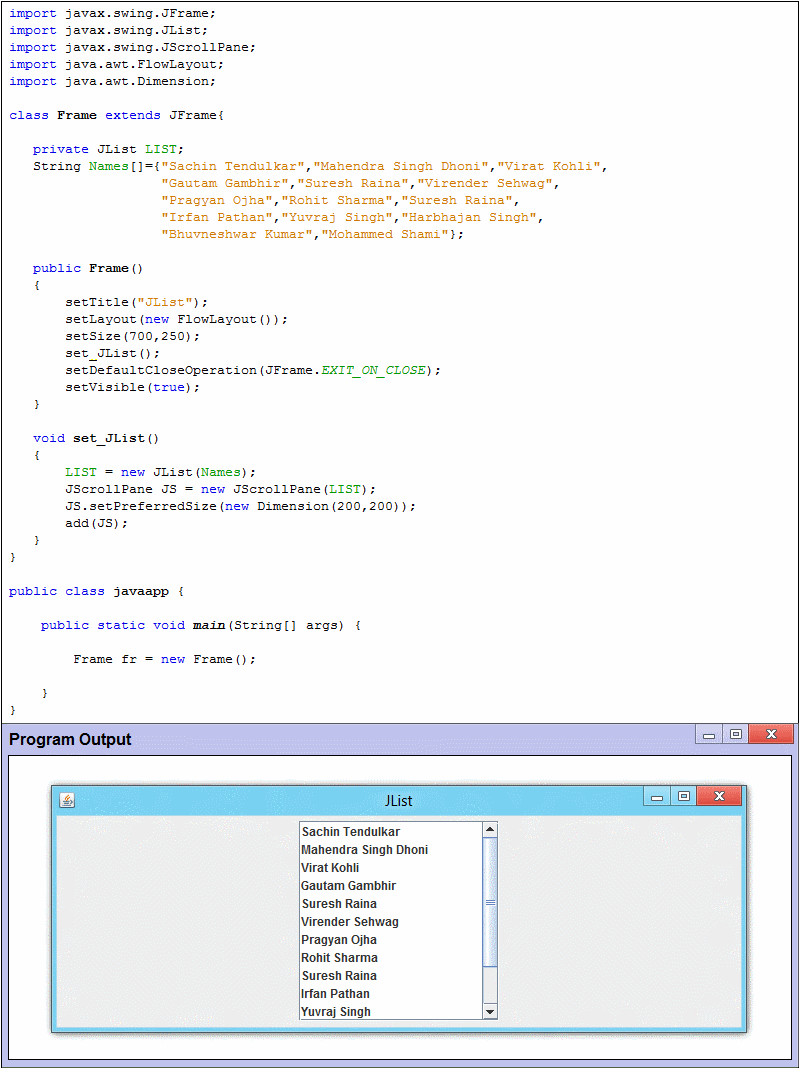Click the scrollbar down arrow in the list
Screen dimensions: 800x1069
tap(489, 1011)
